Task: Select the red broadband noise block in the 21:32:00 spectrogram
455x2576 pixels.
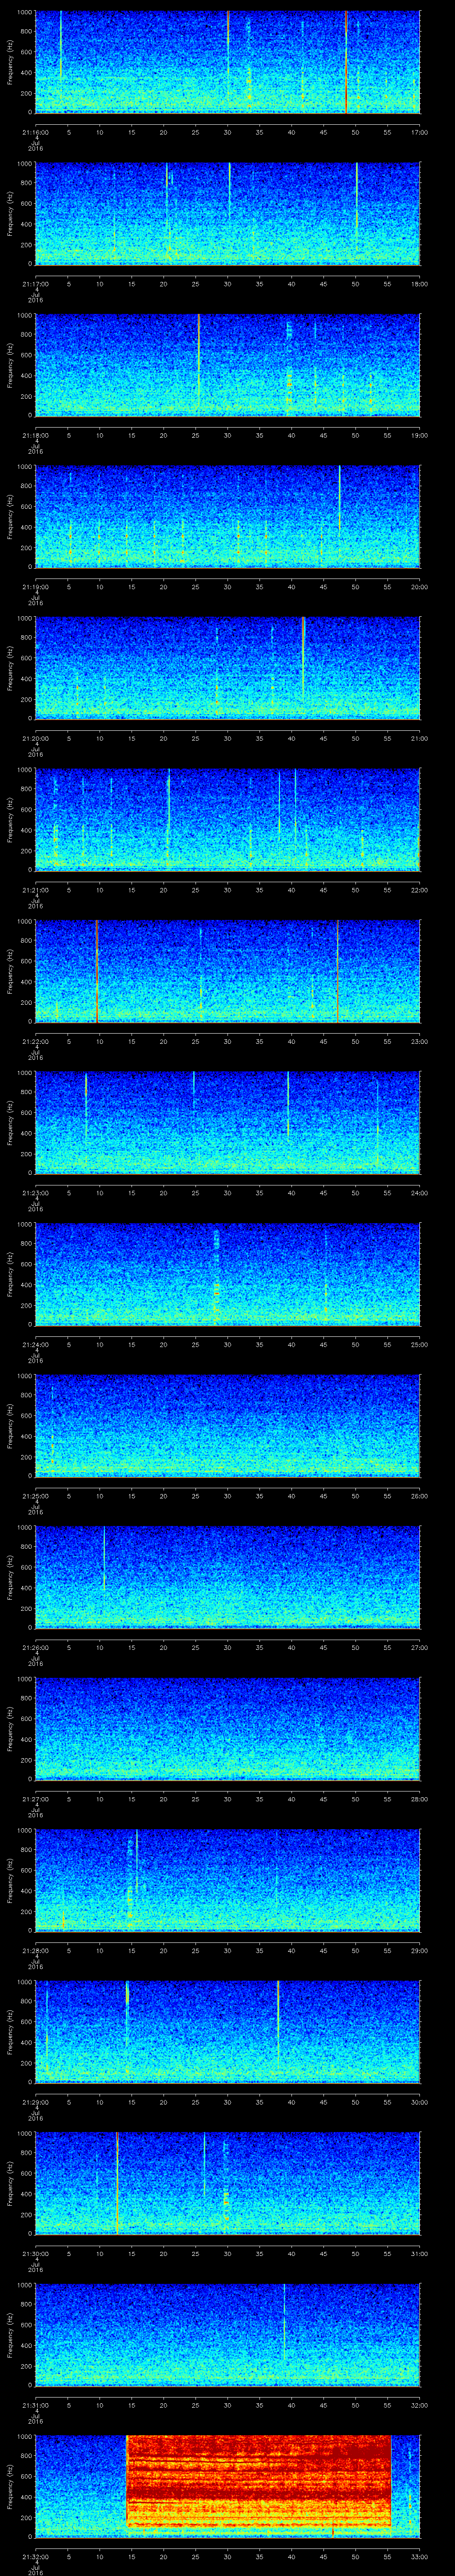Action: point(258,2481)
